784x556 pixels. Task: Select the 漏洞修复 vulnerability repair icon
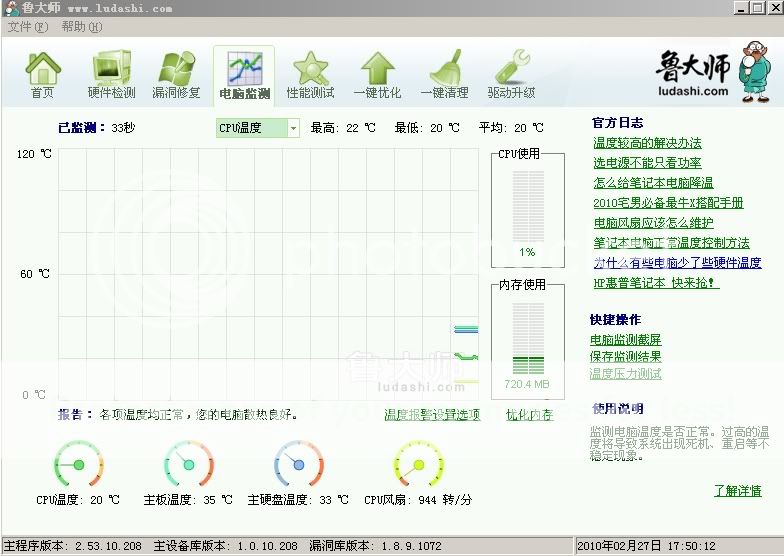[x=176, y=70]
